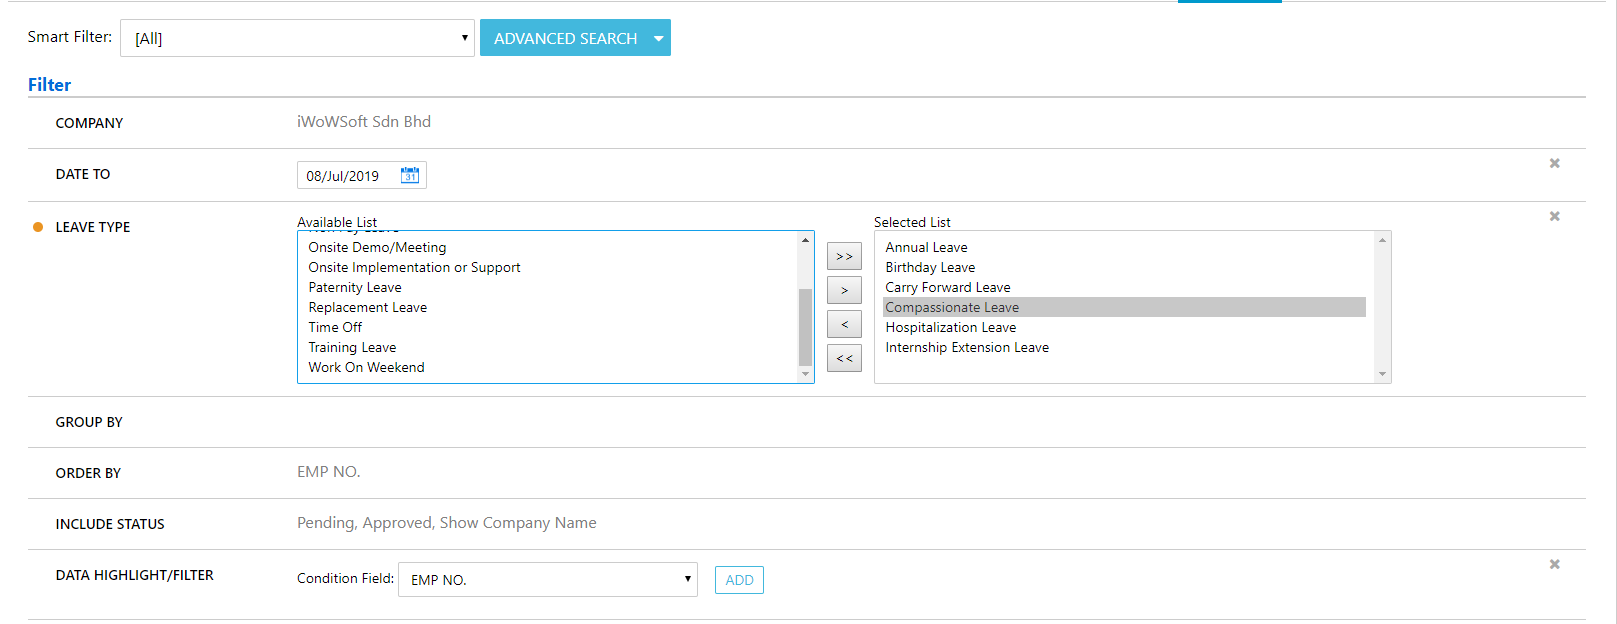Click the Date To input field
This screenshot has width=1617, height=624.
(x=345, y=176)
